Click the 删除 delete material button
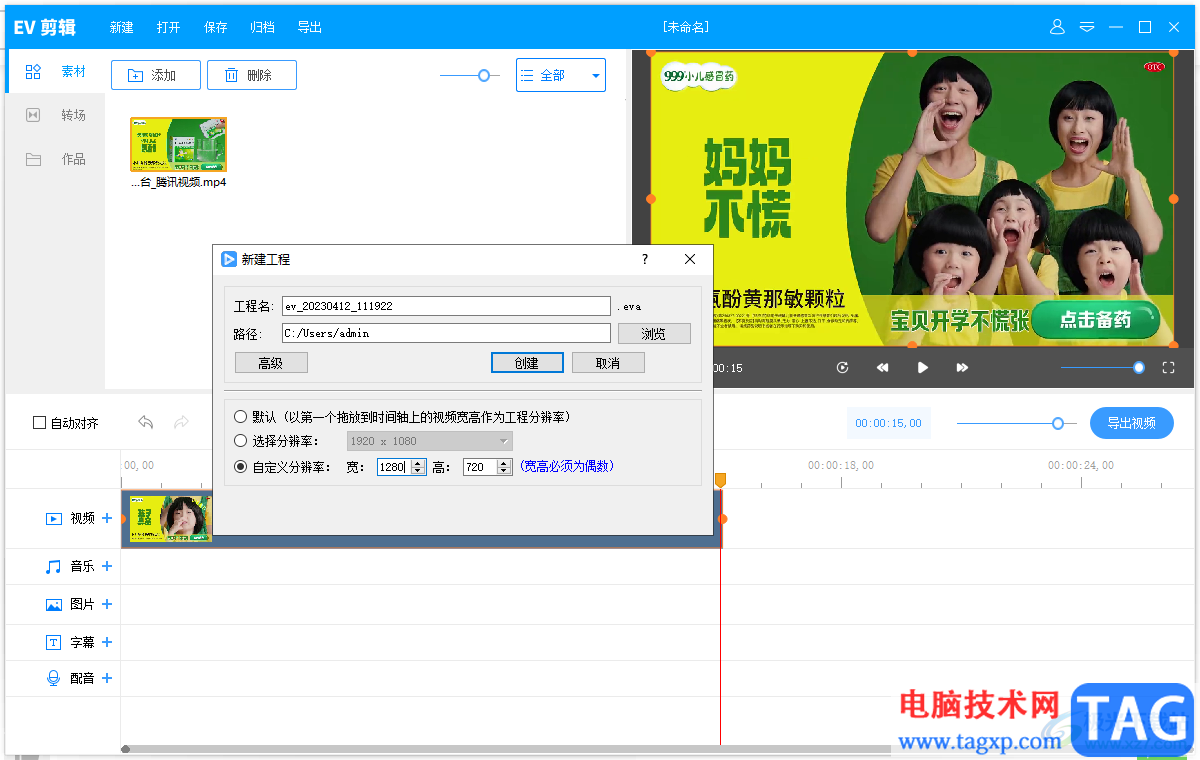The height and width of the screenshot is (760, 1200). coord(252,75)
